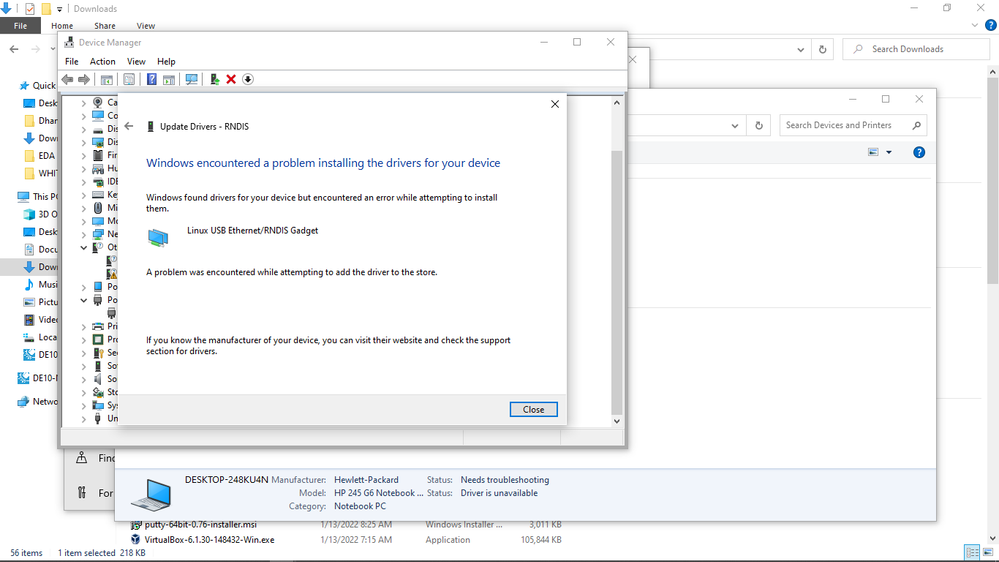This screenshot has height=562, width=999.
Task: Click the Explorer Refresh button next to address bar
Action: point(823,49)
